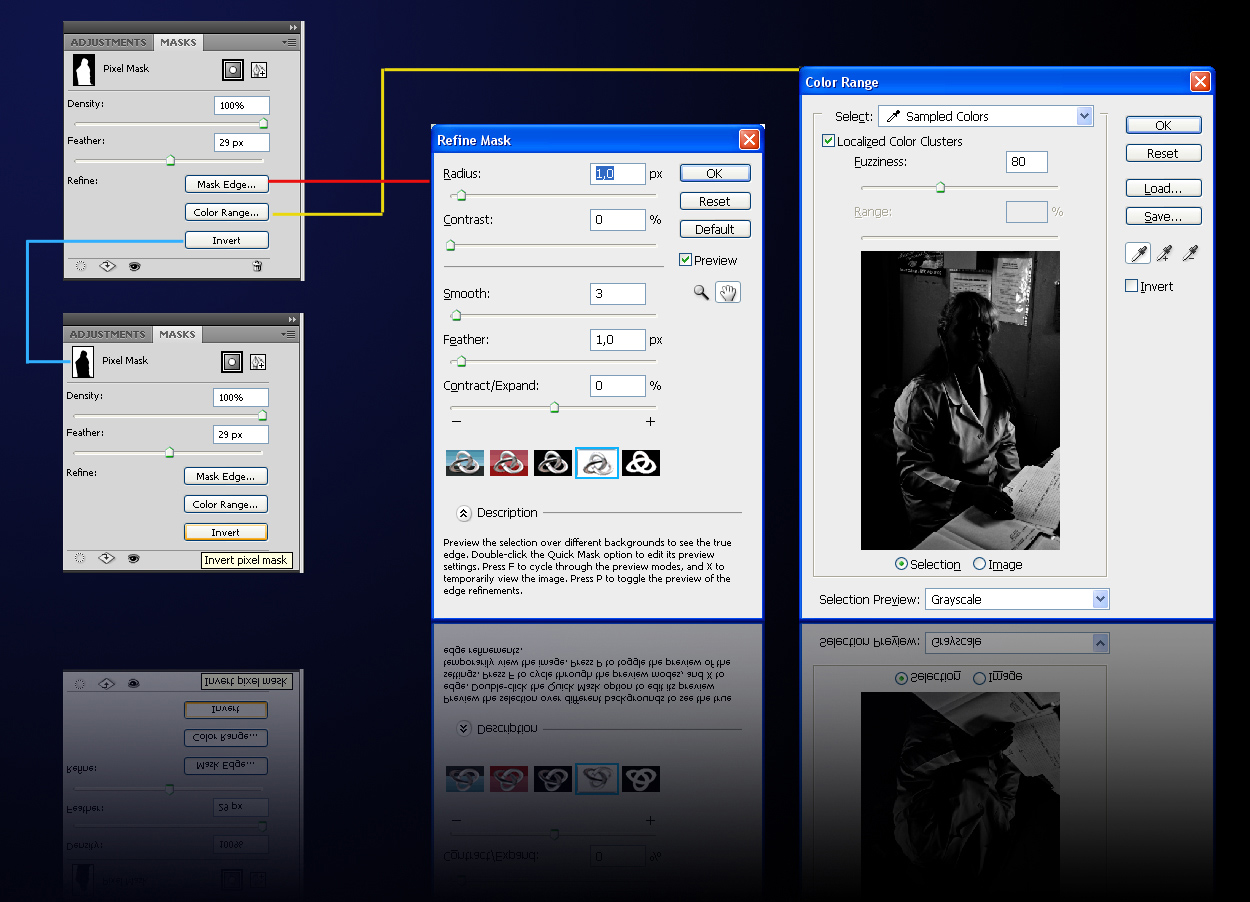Select the Zoom tool in Refine Mask
Viewport: 1250px width, 902px height.
[x=701, y=292]
